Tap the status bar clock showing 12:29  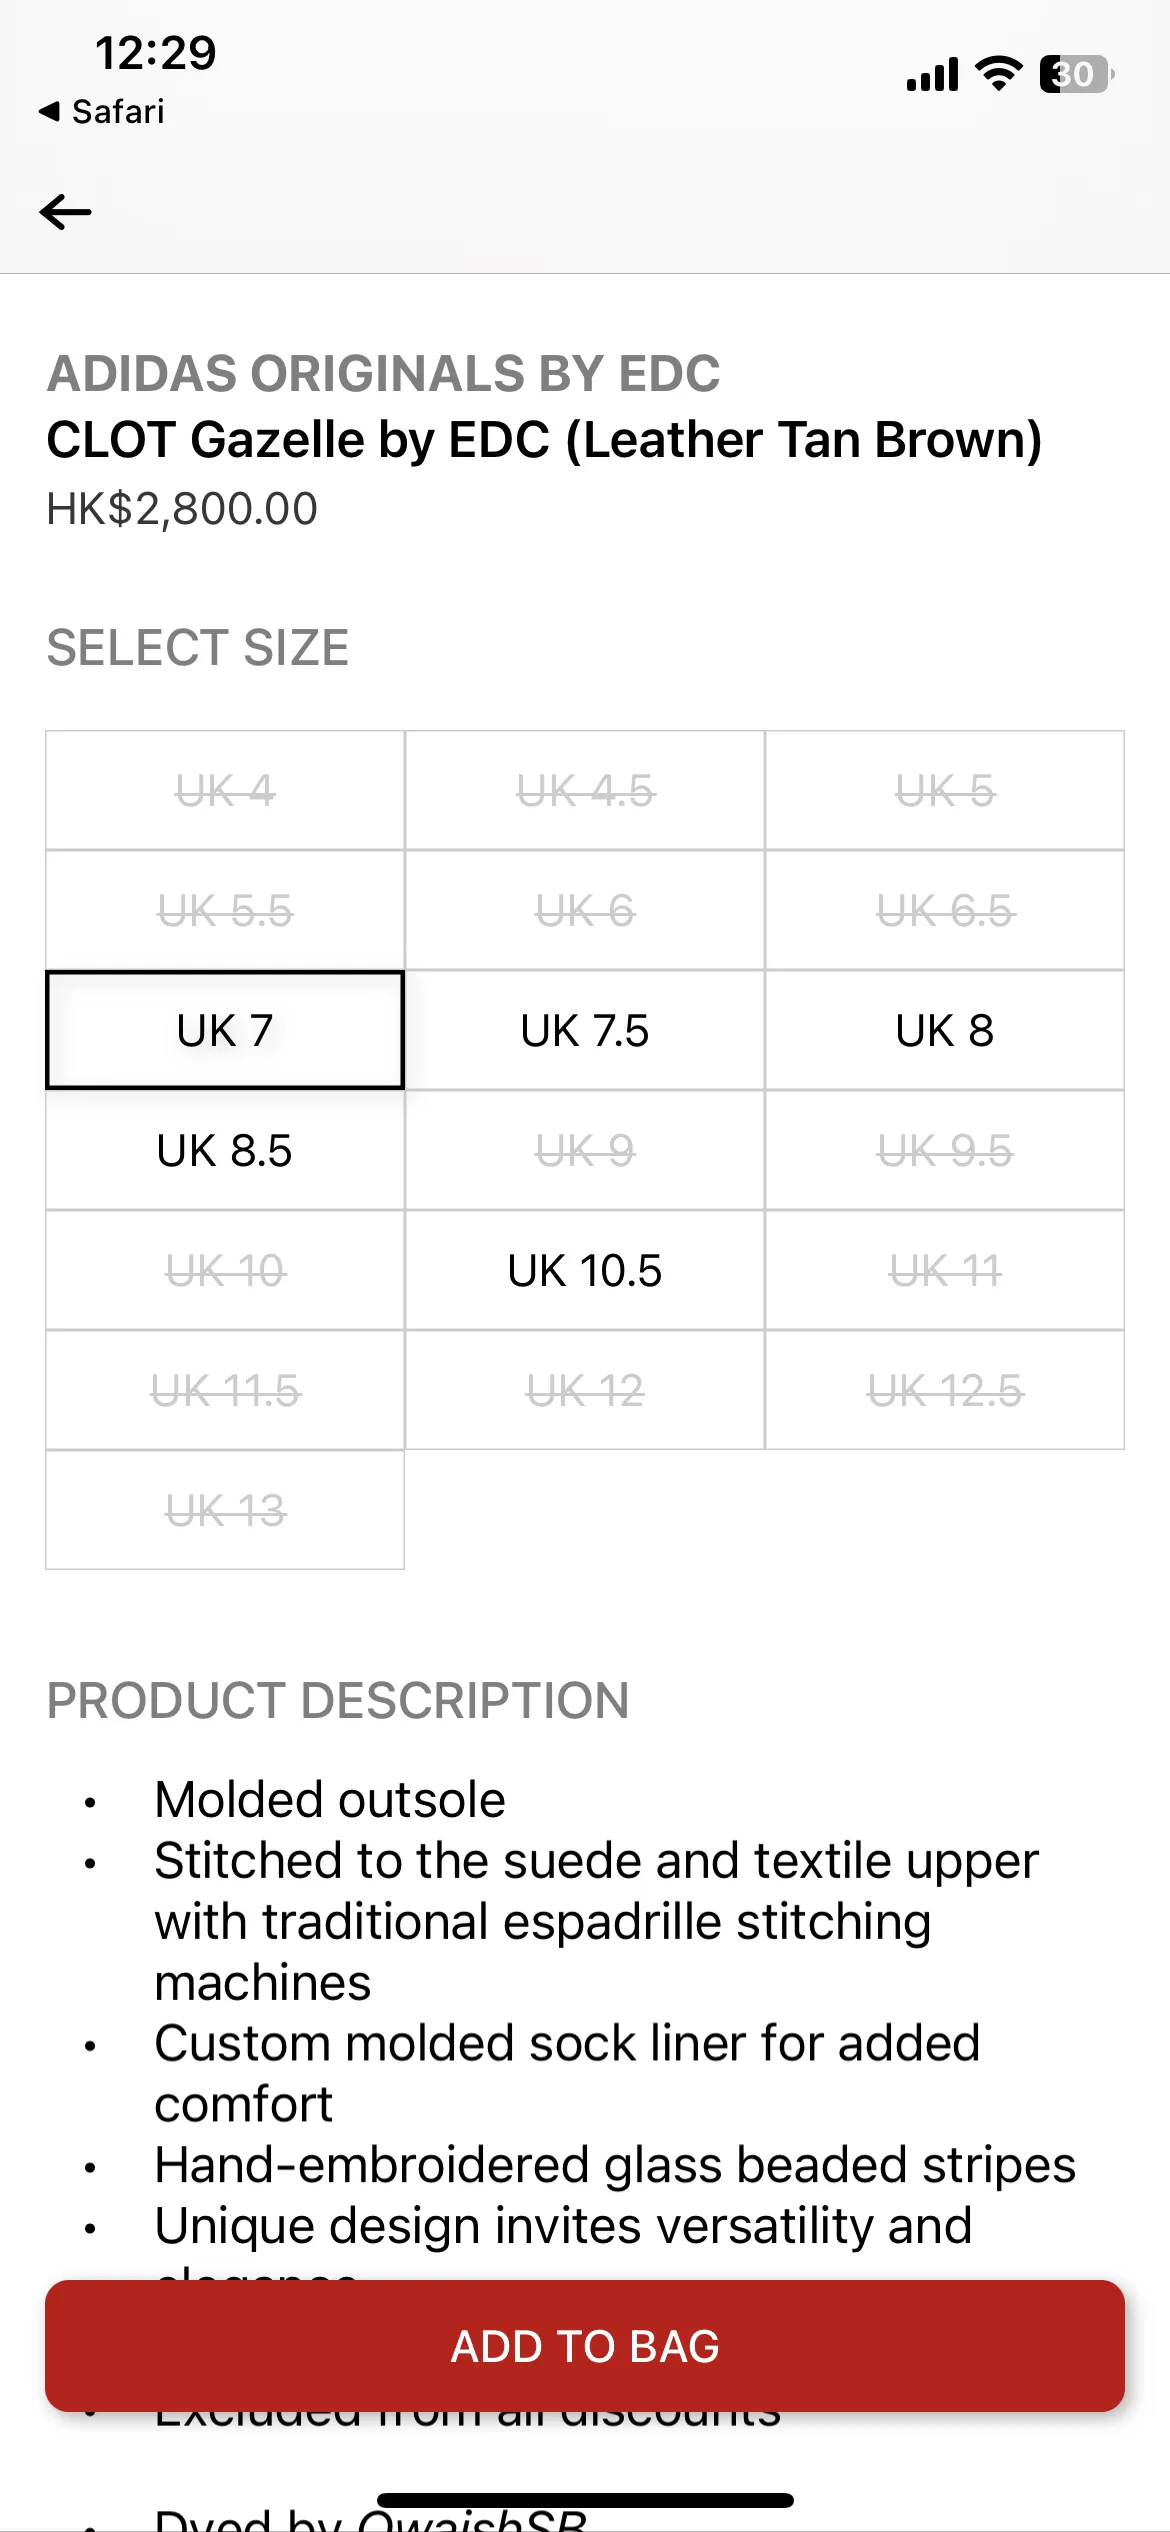[155, 53]
